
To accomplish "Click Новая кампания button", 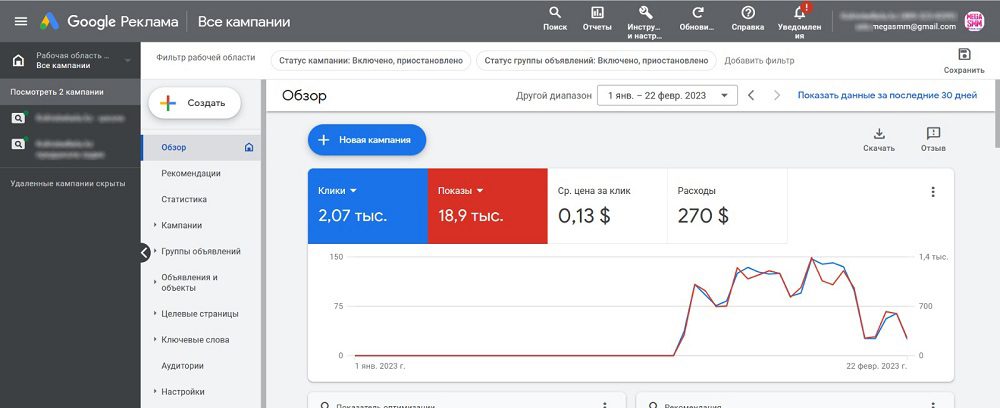I will pyautogui.click(x=367, y=140).
